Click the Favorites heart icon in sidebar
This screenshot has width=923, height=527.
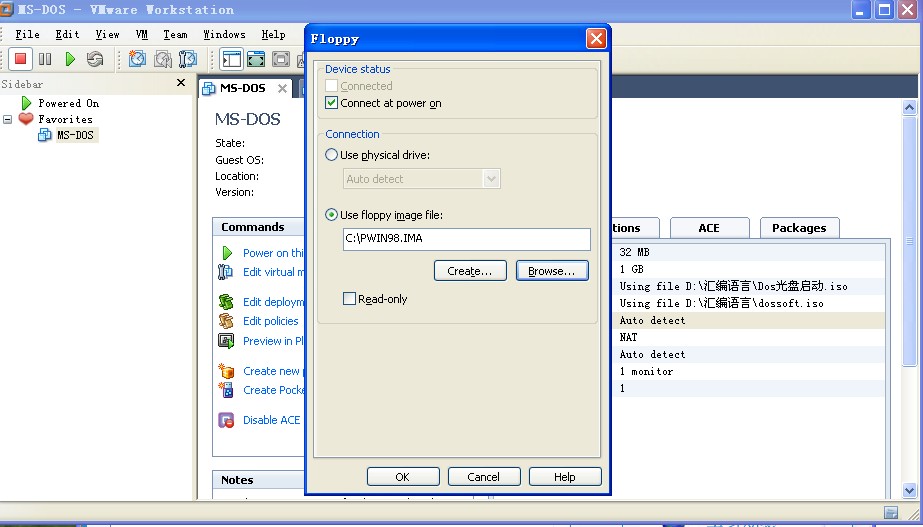(x=26, y=119)
